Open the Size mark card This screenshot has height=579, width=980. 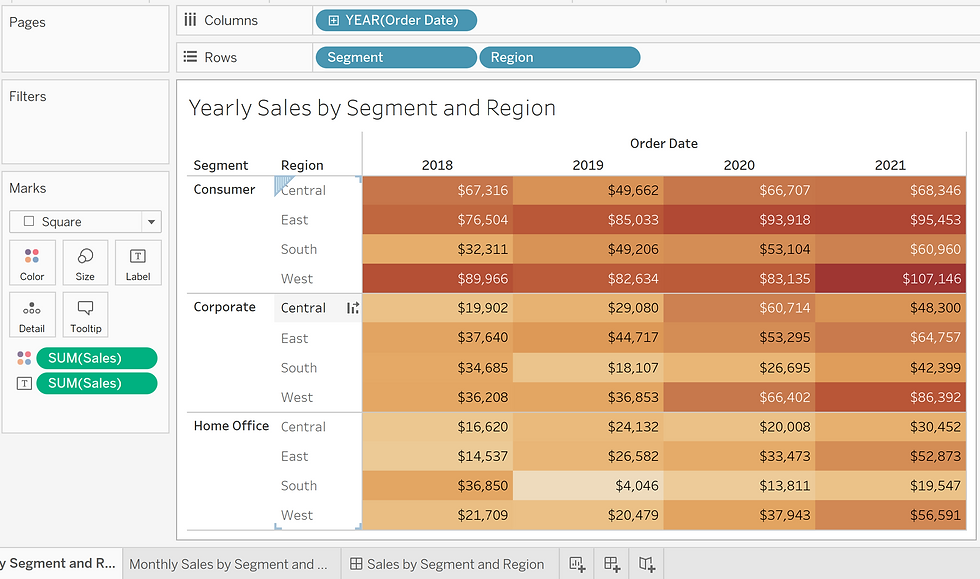85,263
